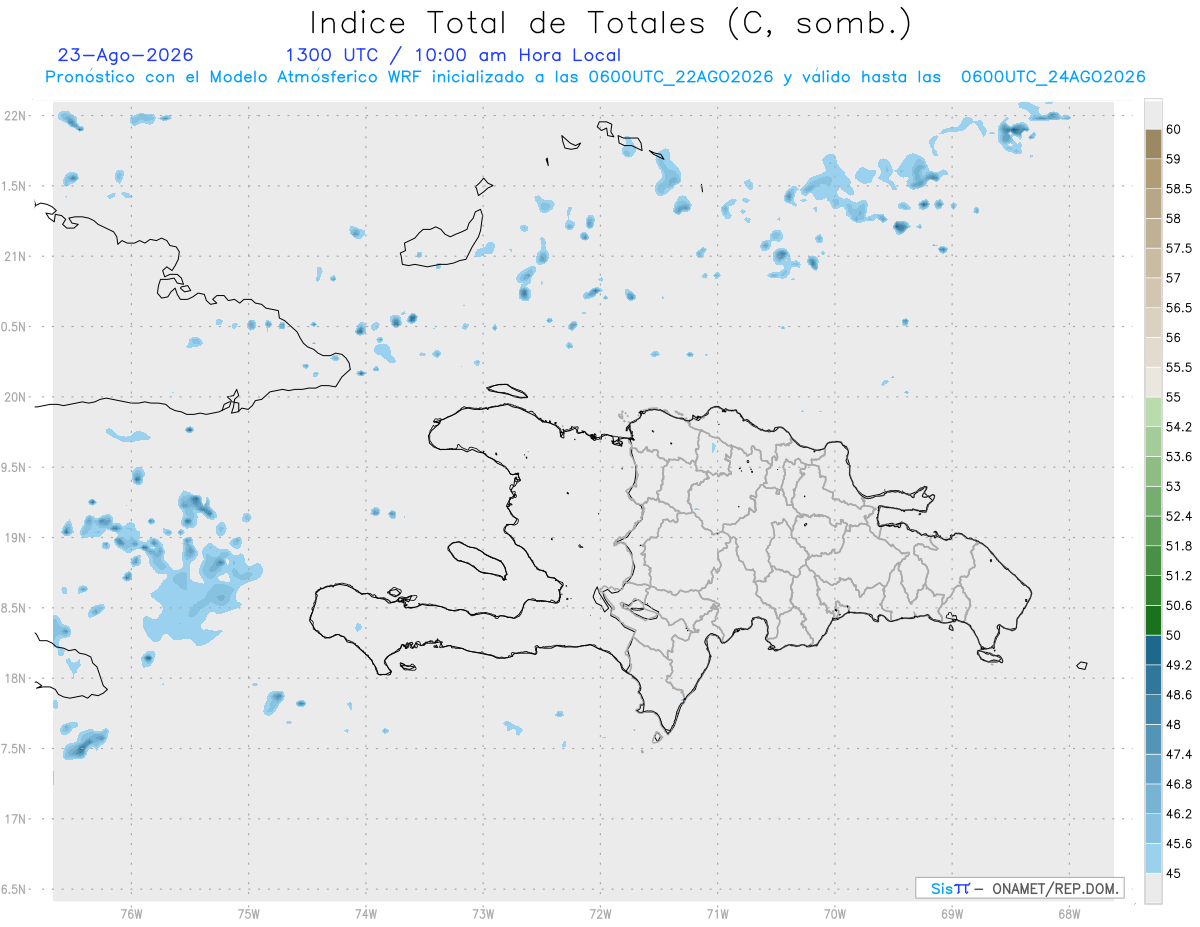Pick the dark brown legend swatch between 59 and 60
The image size is (1200, 927).
pyautogui.click(x=1153, y=144)
